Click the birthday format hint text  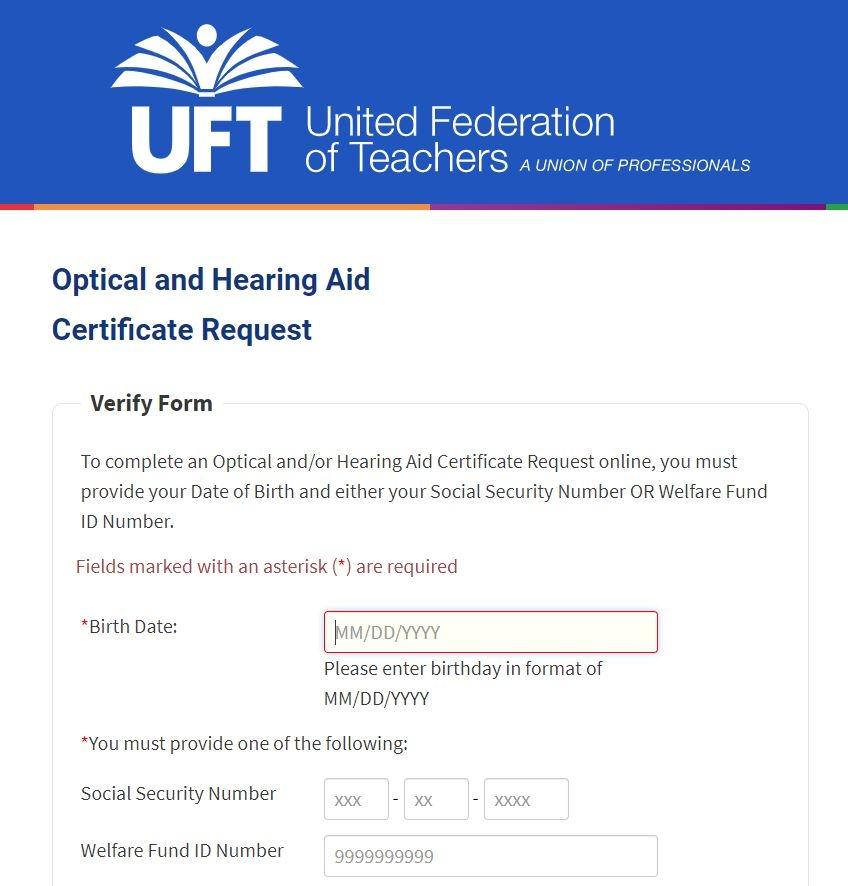click(463, 683)
